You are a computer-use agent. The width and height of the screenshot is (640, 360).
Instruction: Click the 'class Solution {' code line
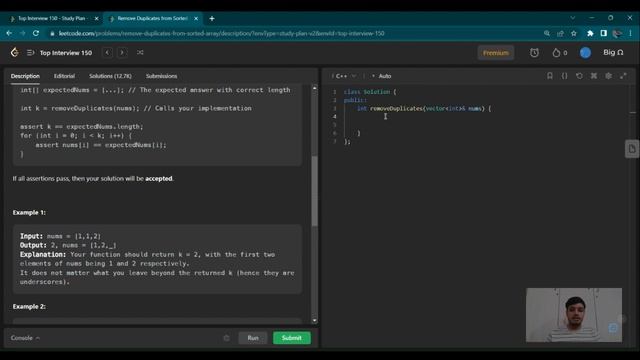click(370, 92)
